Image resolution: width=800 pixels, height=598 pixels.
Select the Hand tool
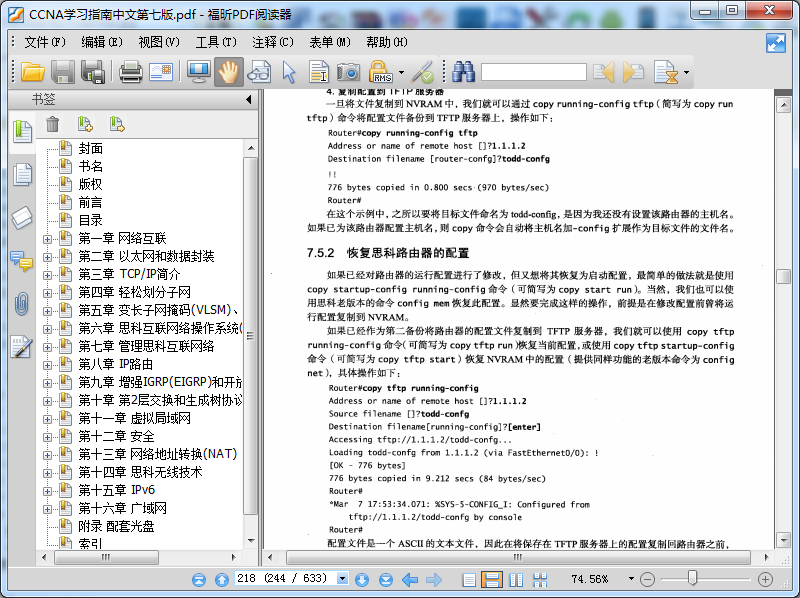(229, 72)
